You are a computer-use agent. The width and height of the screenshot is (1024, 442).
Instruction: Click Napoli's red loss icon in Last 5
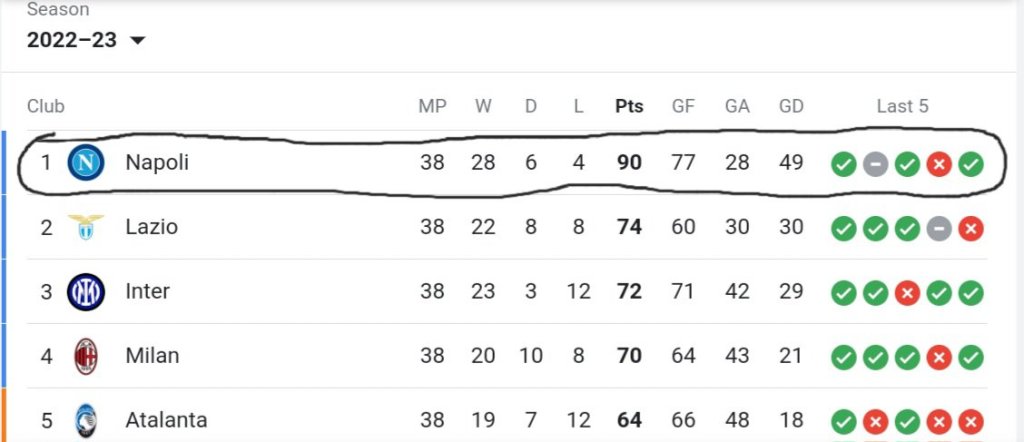pos(939,164)
